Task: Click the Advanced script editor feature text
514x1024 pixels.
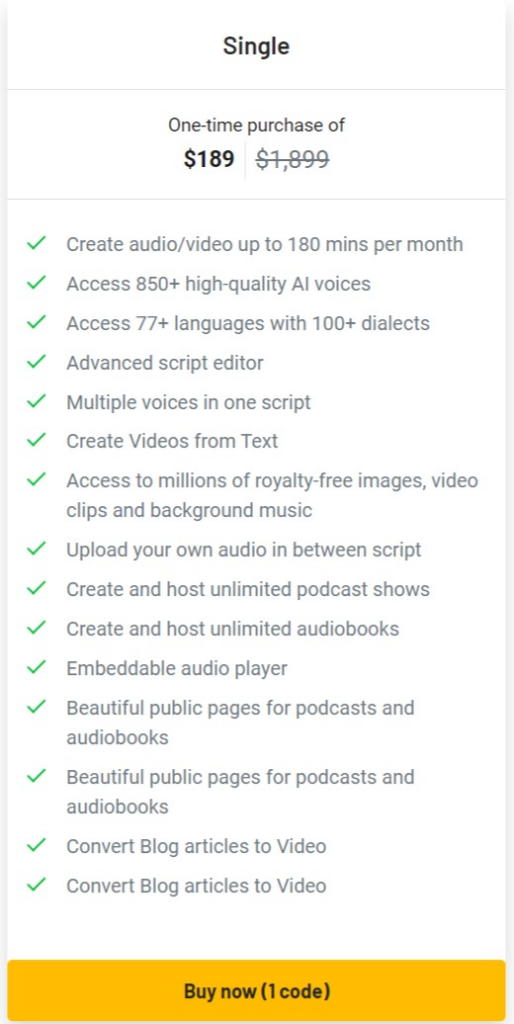Action: 165,362
